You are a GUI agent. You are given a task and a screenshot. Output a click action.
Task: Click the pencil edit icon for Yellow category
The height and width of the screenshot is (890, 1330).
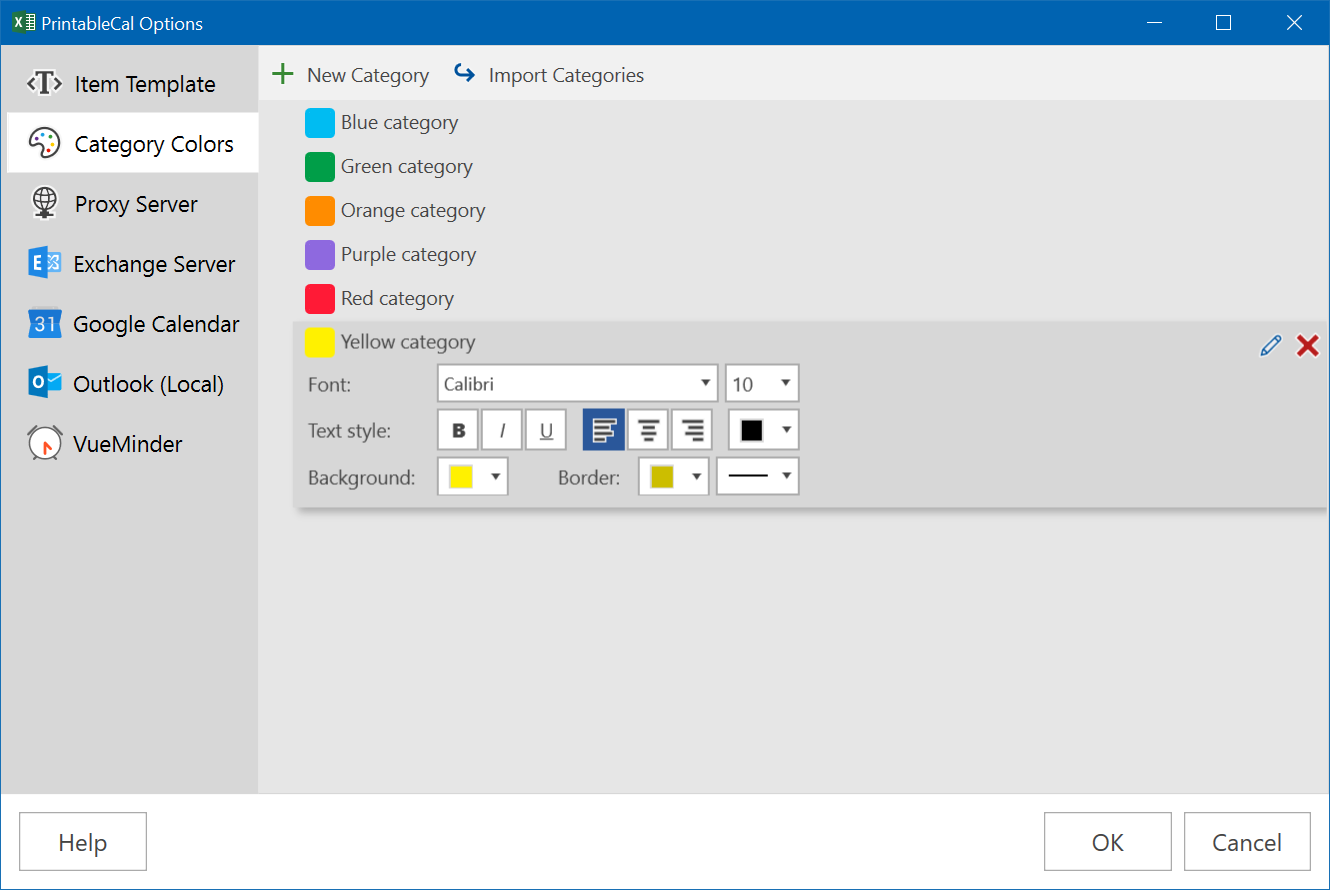[x=1271, y=346]
